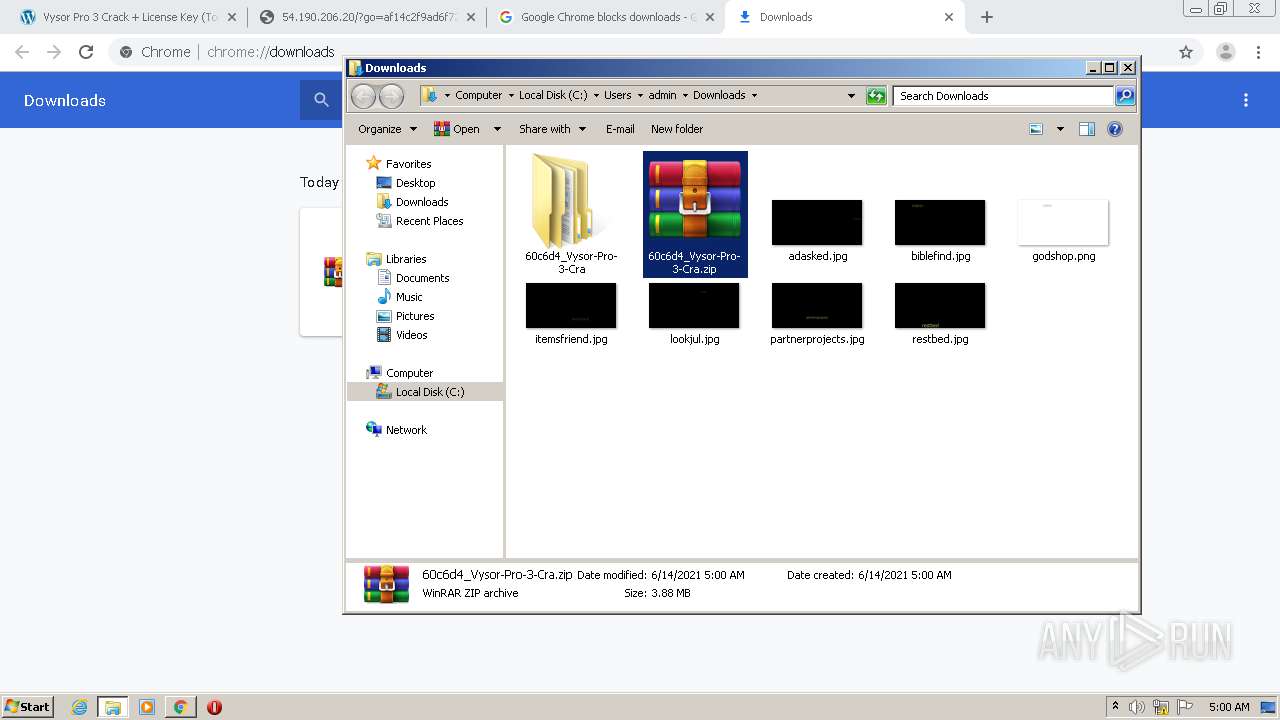Open Explorer help icon
Screen dimensions: 1280x720
pos(1115,129)
